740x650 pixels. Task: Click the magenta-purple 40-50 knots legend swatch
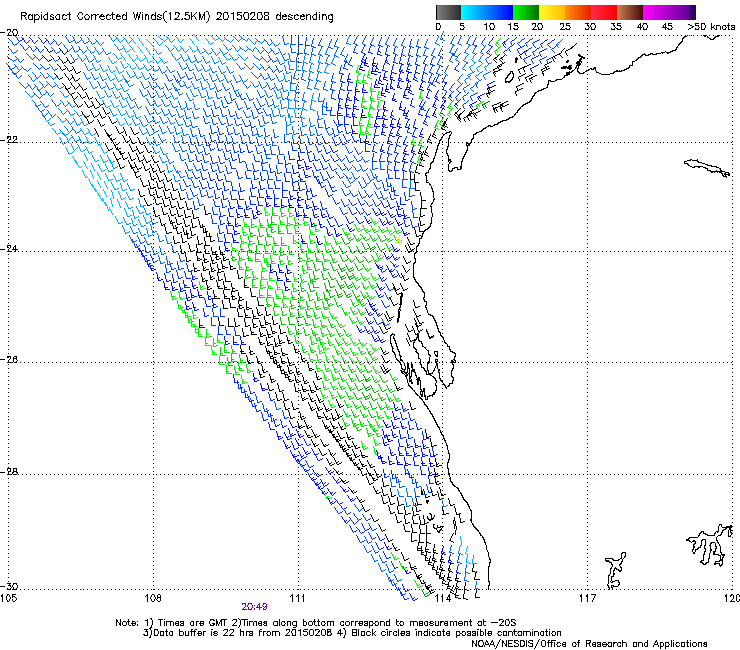(x=669, y=12)
